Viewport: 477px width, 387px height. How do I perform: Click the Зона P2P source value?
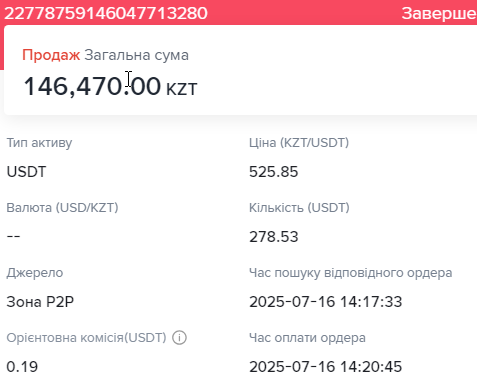point(40,302)
